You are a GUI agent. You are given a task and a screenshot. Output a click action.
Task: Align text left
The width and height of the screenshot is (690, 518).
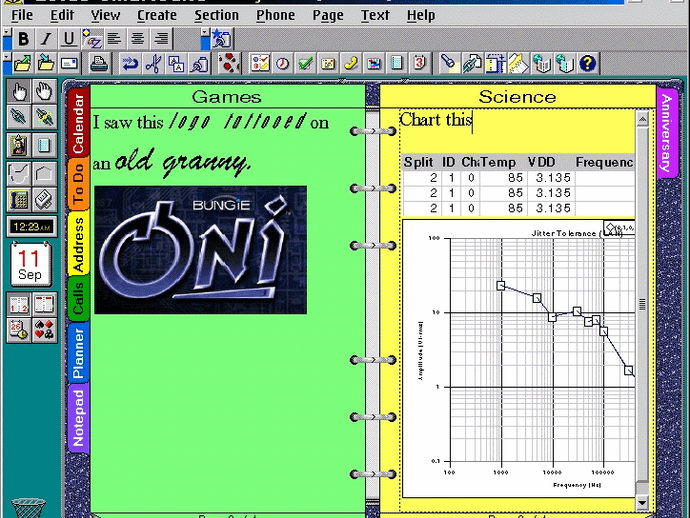[x=114, y=39]
